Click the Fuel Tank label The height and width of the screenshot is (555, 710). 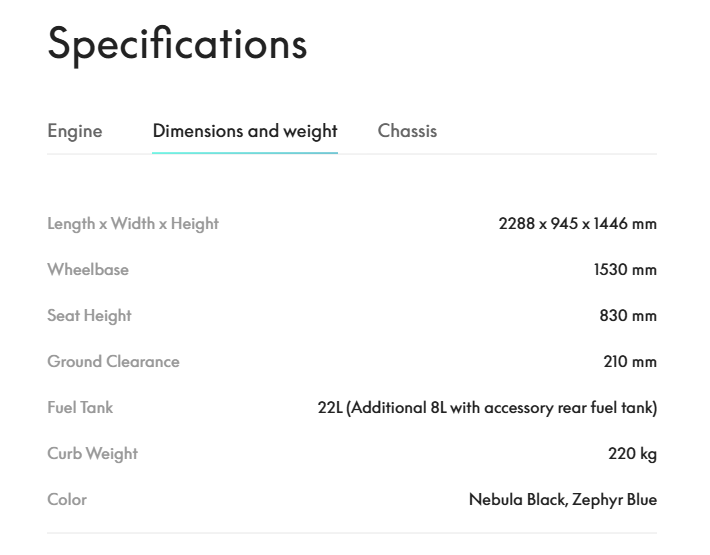click(80, 407)
